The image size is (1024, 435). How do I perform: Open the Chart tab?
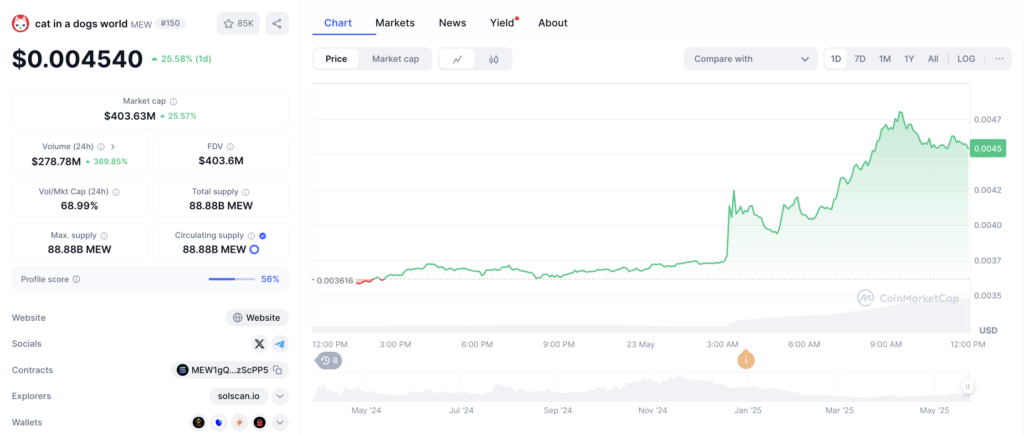338,23
